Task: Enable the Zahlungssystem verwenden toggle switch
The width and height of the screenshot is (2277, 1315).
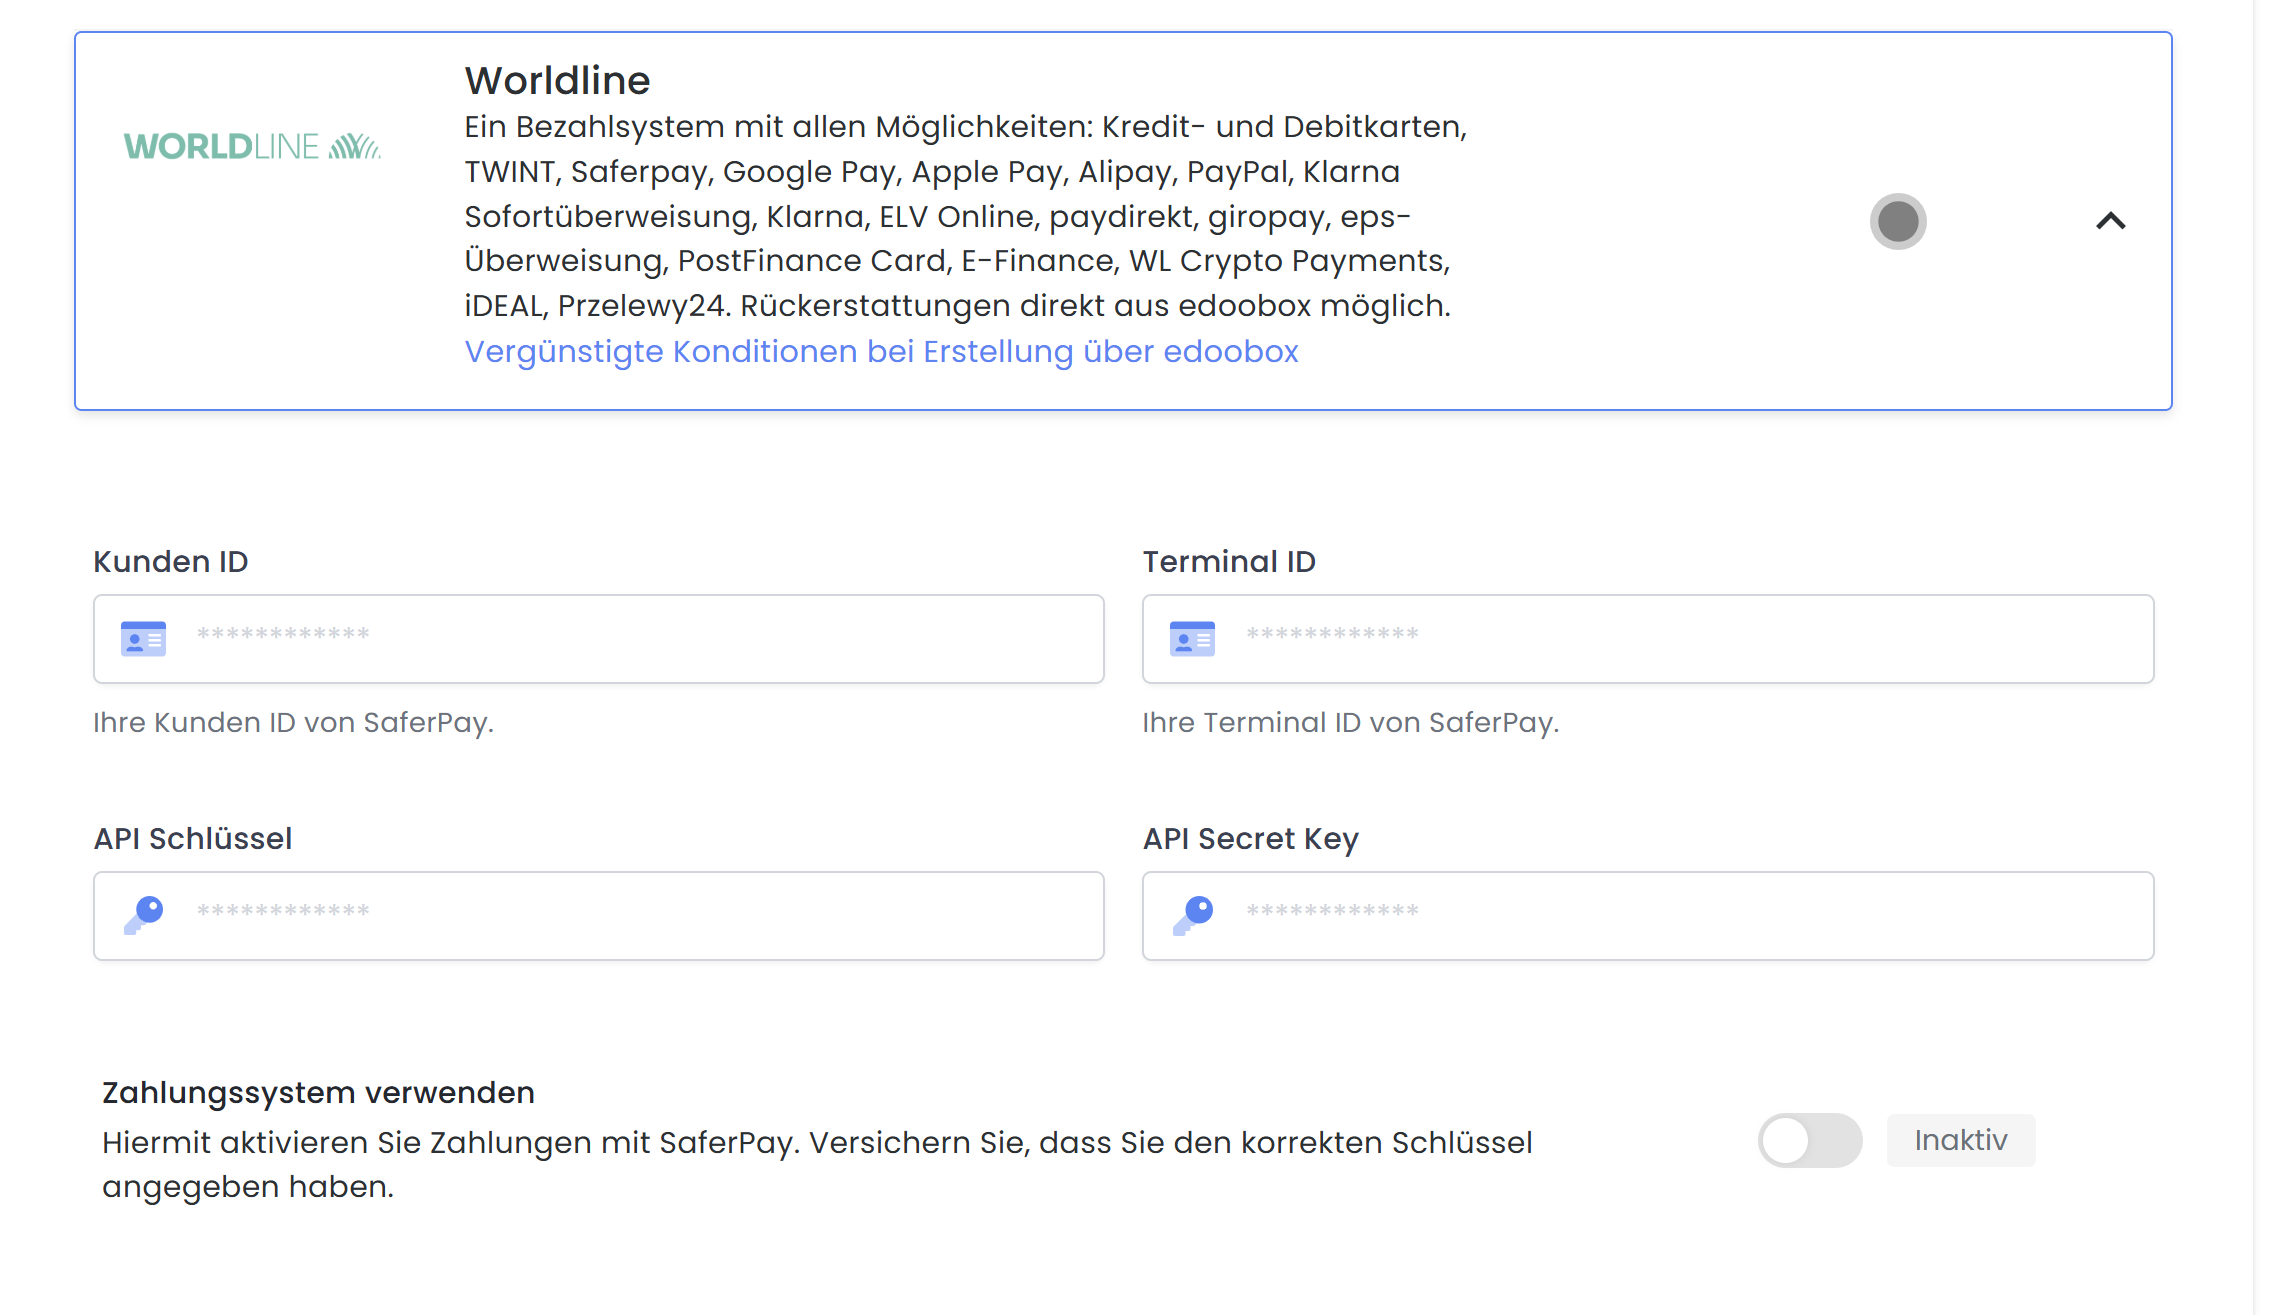Action: pos(1809,1140)
